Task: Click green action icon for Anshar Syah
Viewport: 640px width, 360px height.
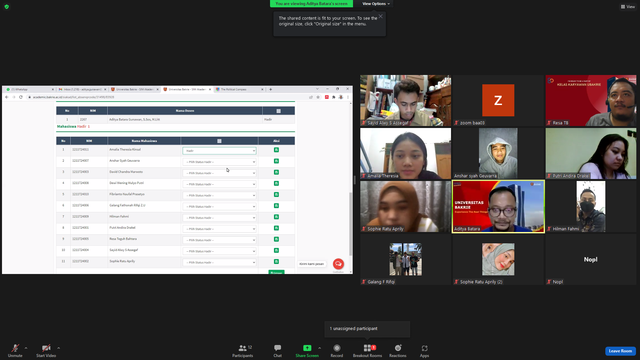Action: [276, 161]
